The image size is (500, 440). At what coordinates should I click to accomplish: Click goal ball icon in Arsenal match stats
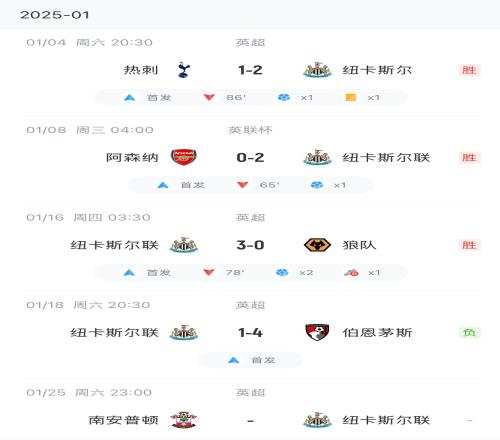click(317, 185)
